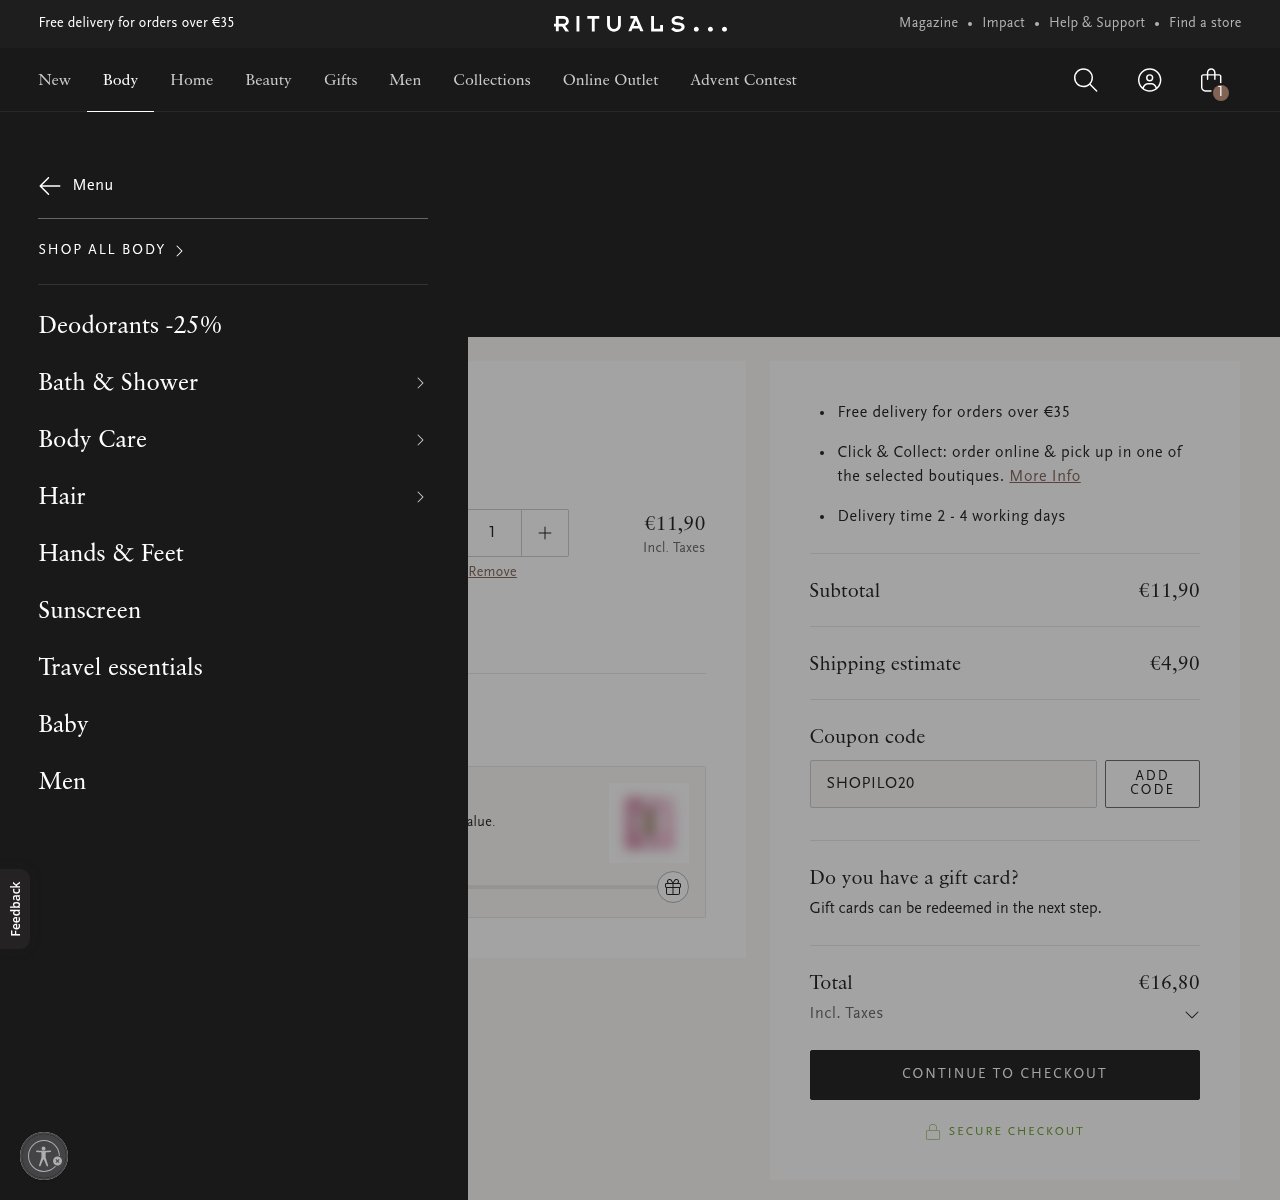Click the Total amount €16,80
The width and height of the screenshot is (1280, 1200).
(1169, 982)
